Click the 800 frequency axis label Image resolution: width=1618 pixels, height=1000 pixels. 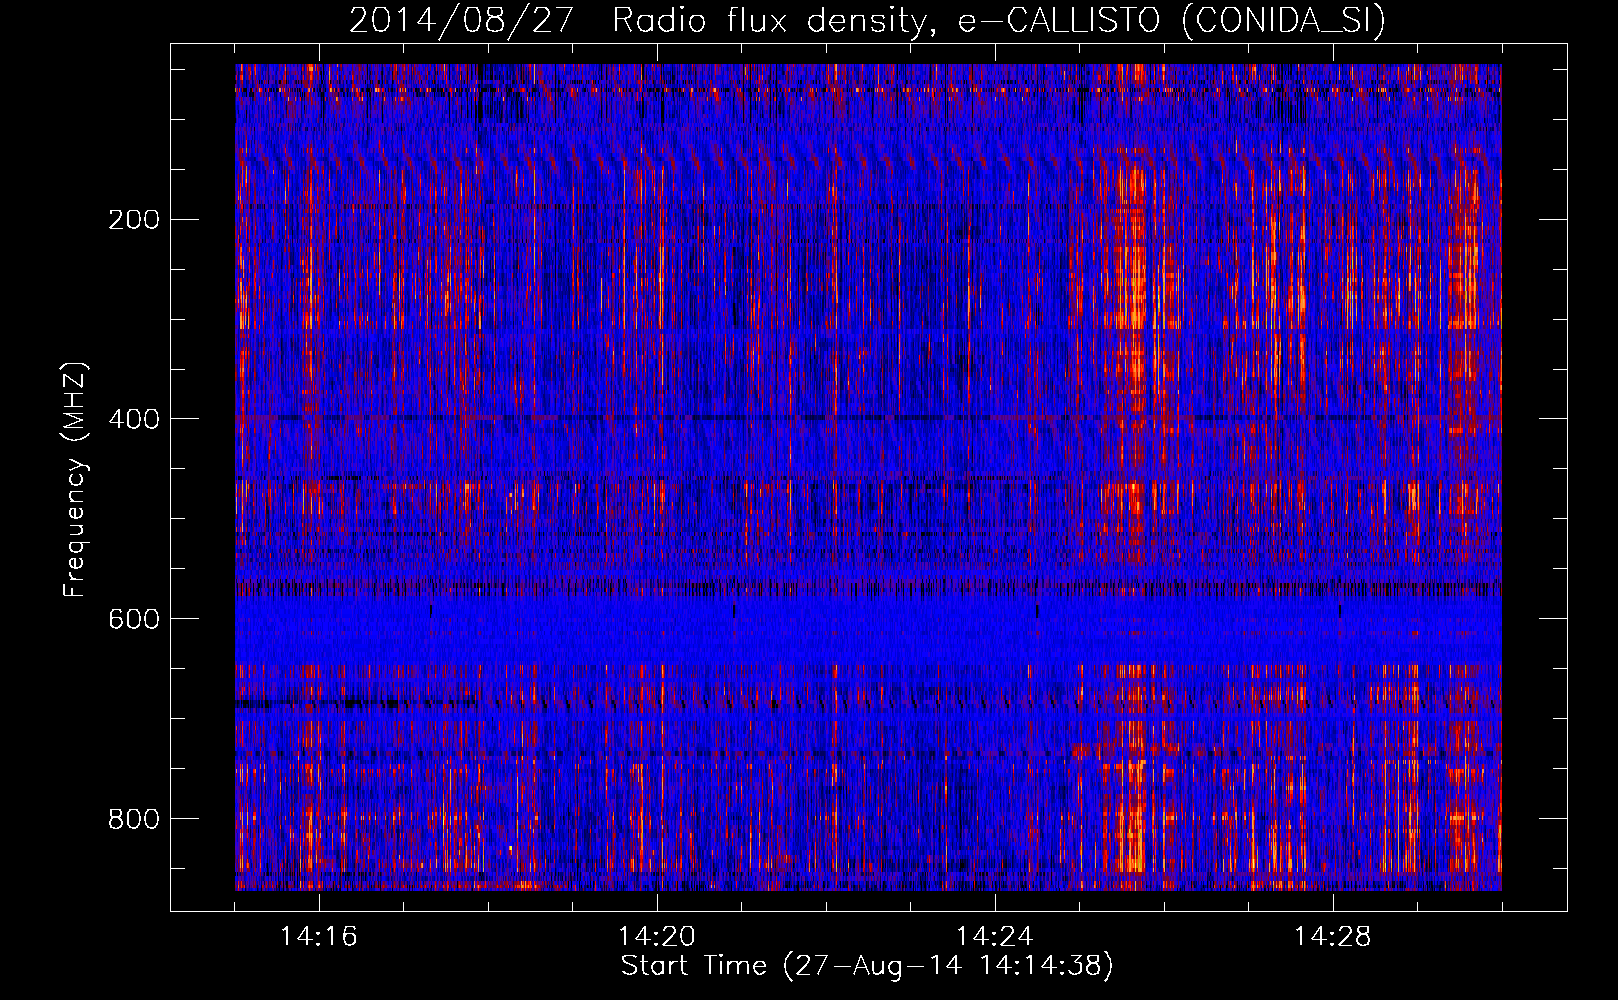pos(133,819)
